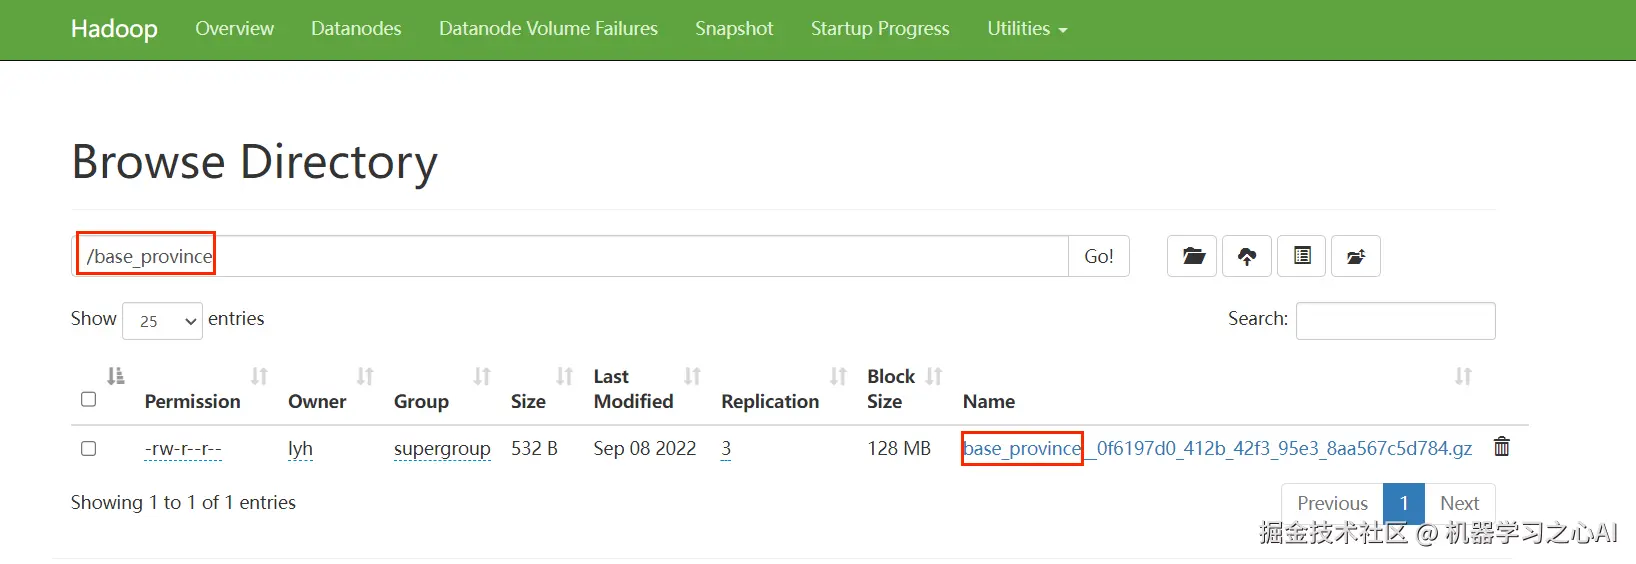1636x564 pixels.
Task: Check the base_province file row checkbox
Action: coord(88,448)
